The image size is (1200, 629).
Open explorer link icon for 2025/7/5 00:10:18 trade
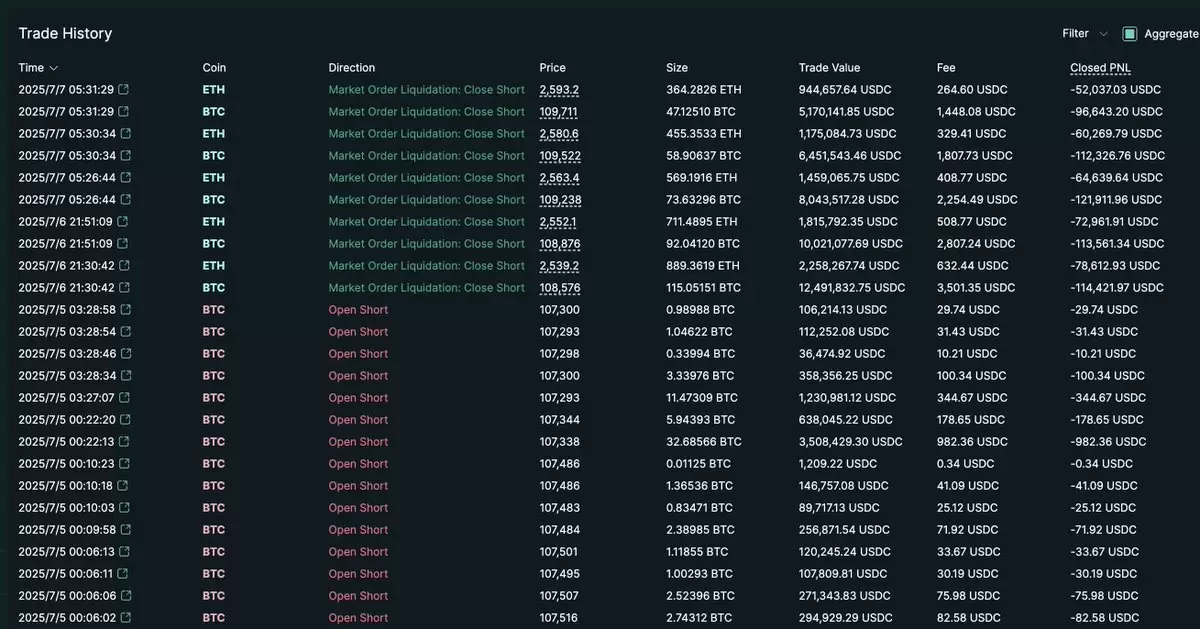pos(124,486)
